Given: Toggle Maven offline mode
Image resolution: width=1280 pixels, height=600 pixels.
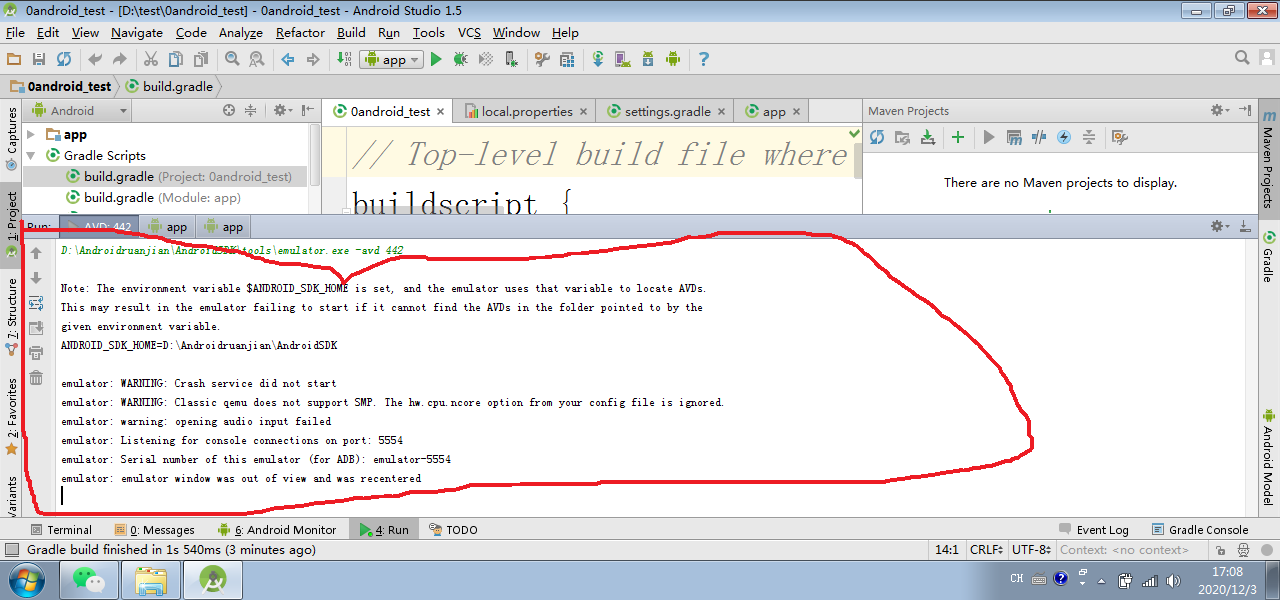Looking at the screenshot, I should pos(1039,137).
